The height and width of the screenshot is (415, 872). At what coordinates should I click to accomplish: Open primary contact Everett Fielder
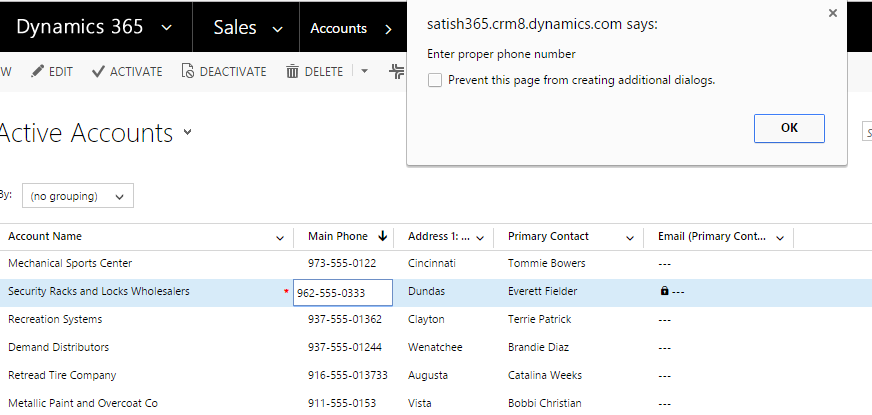542,291
